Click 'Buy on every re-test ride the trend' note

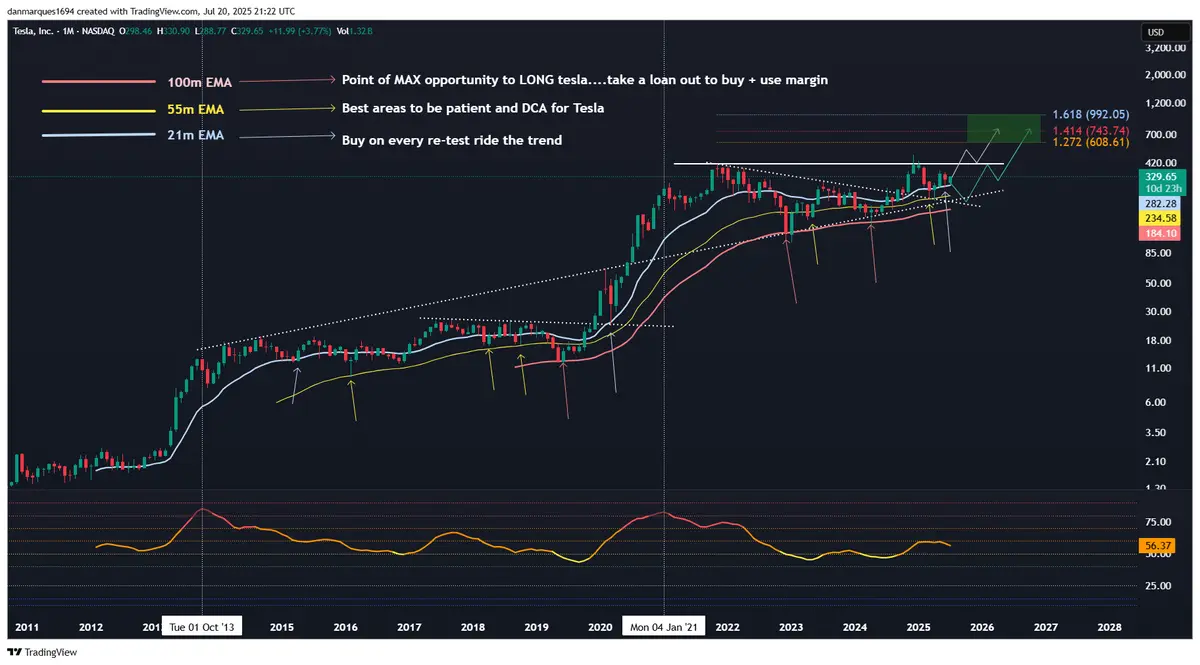(452, 140)
